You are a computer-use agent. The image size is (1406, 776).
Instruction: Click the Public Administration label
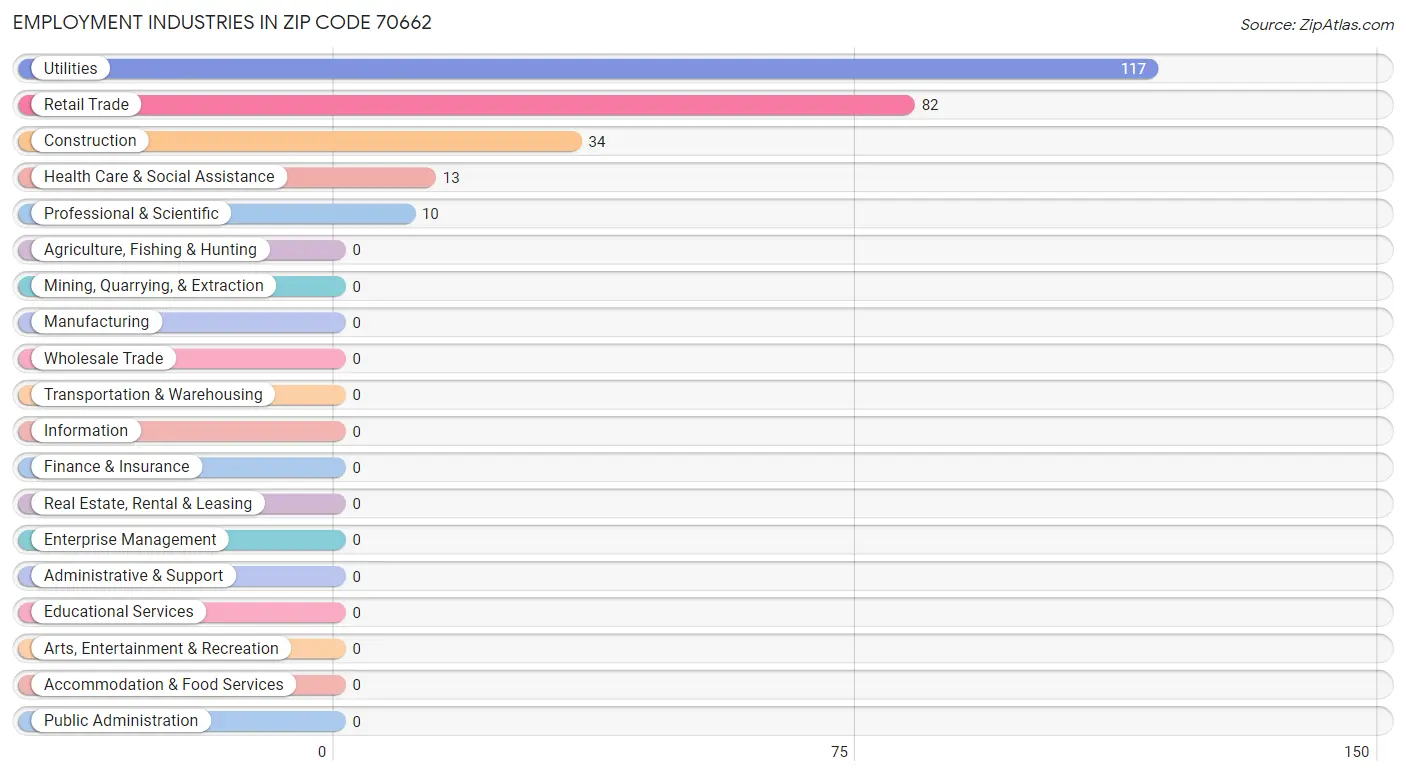click(x=121, y=720)
